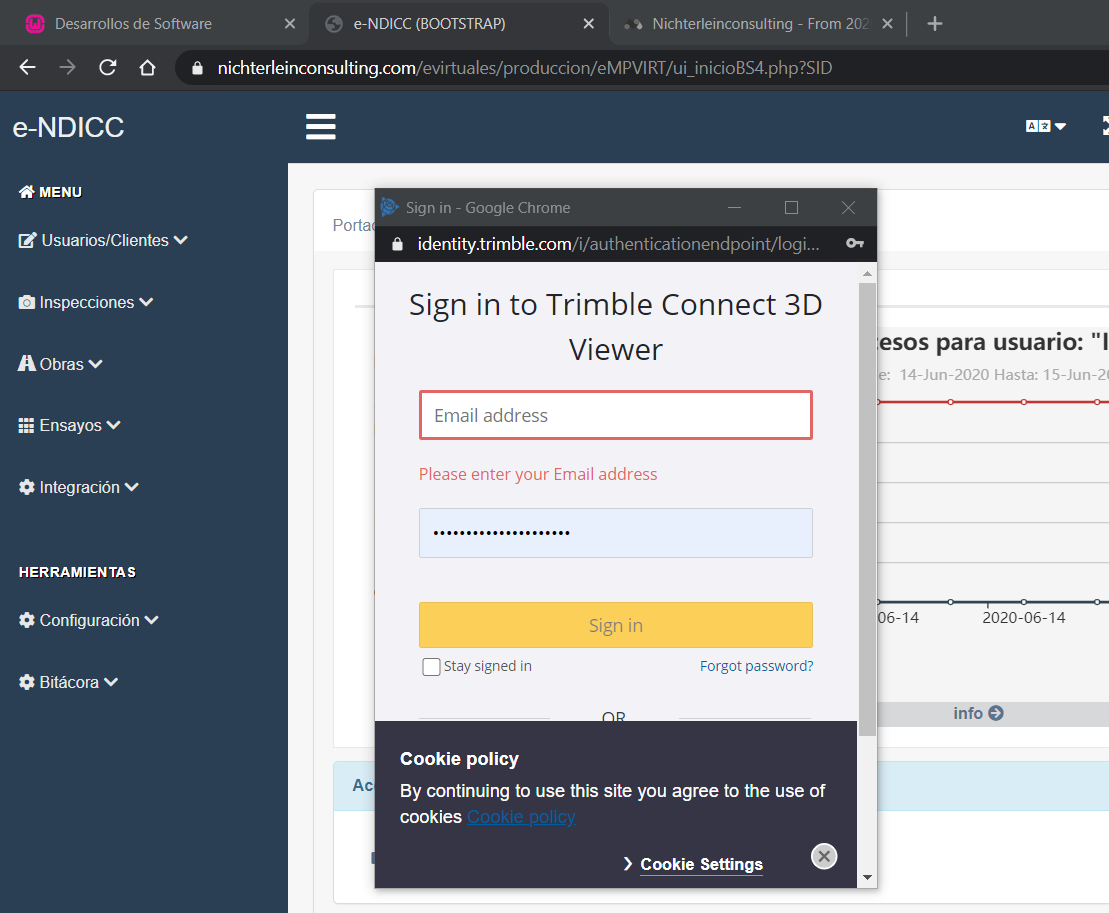
Task: Click the browser home icon
Action: [x=147, y=68]
